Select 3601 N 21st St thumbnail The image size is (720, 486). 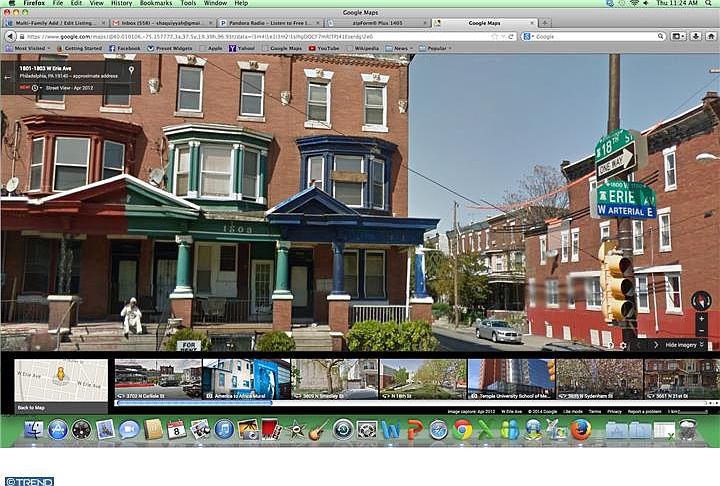[682, 379]
